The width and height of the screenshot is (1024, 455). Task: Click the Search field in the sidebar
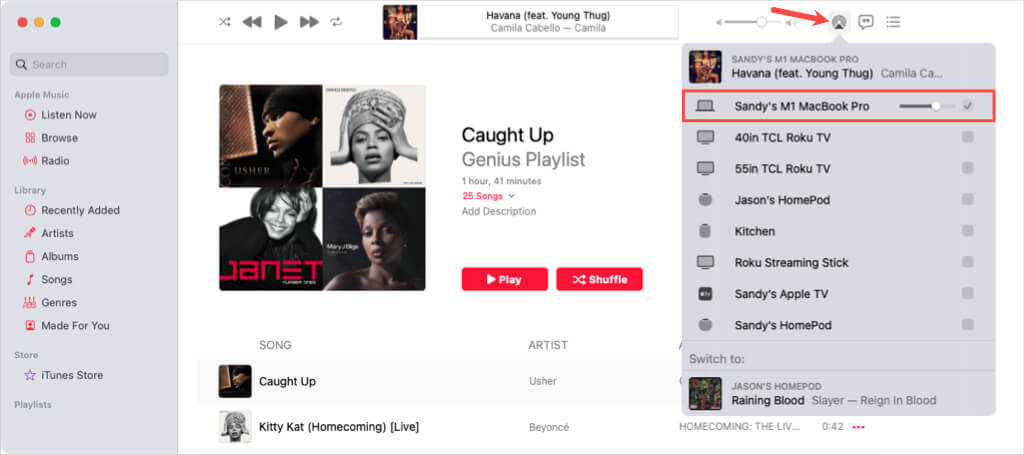pyautogui.click(x=89, y=65)
